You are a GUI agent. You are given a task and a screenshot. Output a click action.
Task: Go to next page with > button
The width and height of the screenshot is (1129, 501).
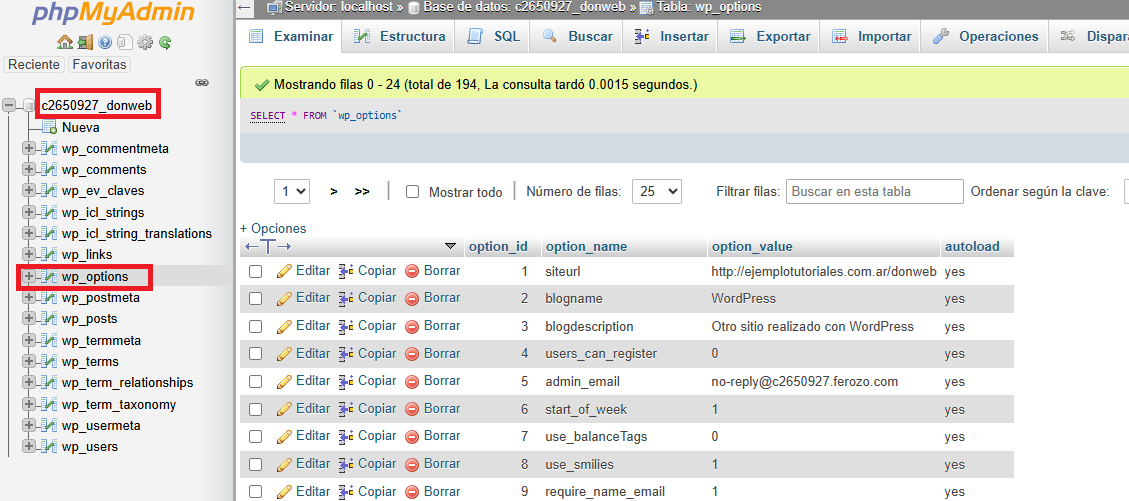pyautogui.click(x=334, y=191)
